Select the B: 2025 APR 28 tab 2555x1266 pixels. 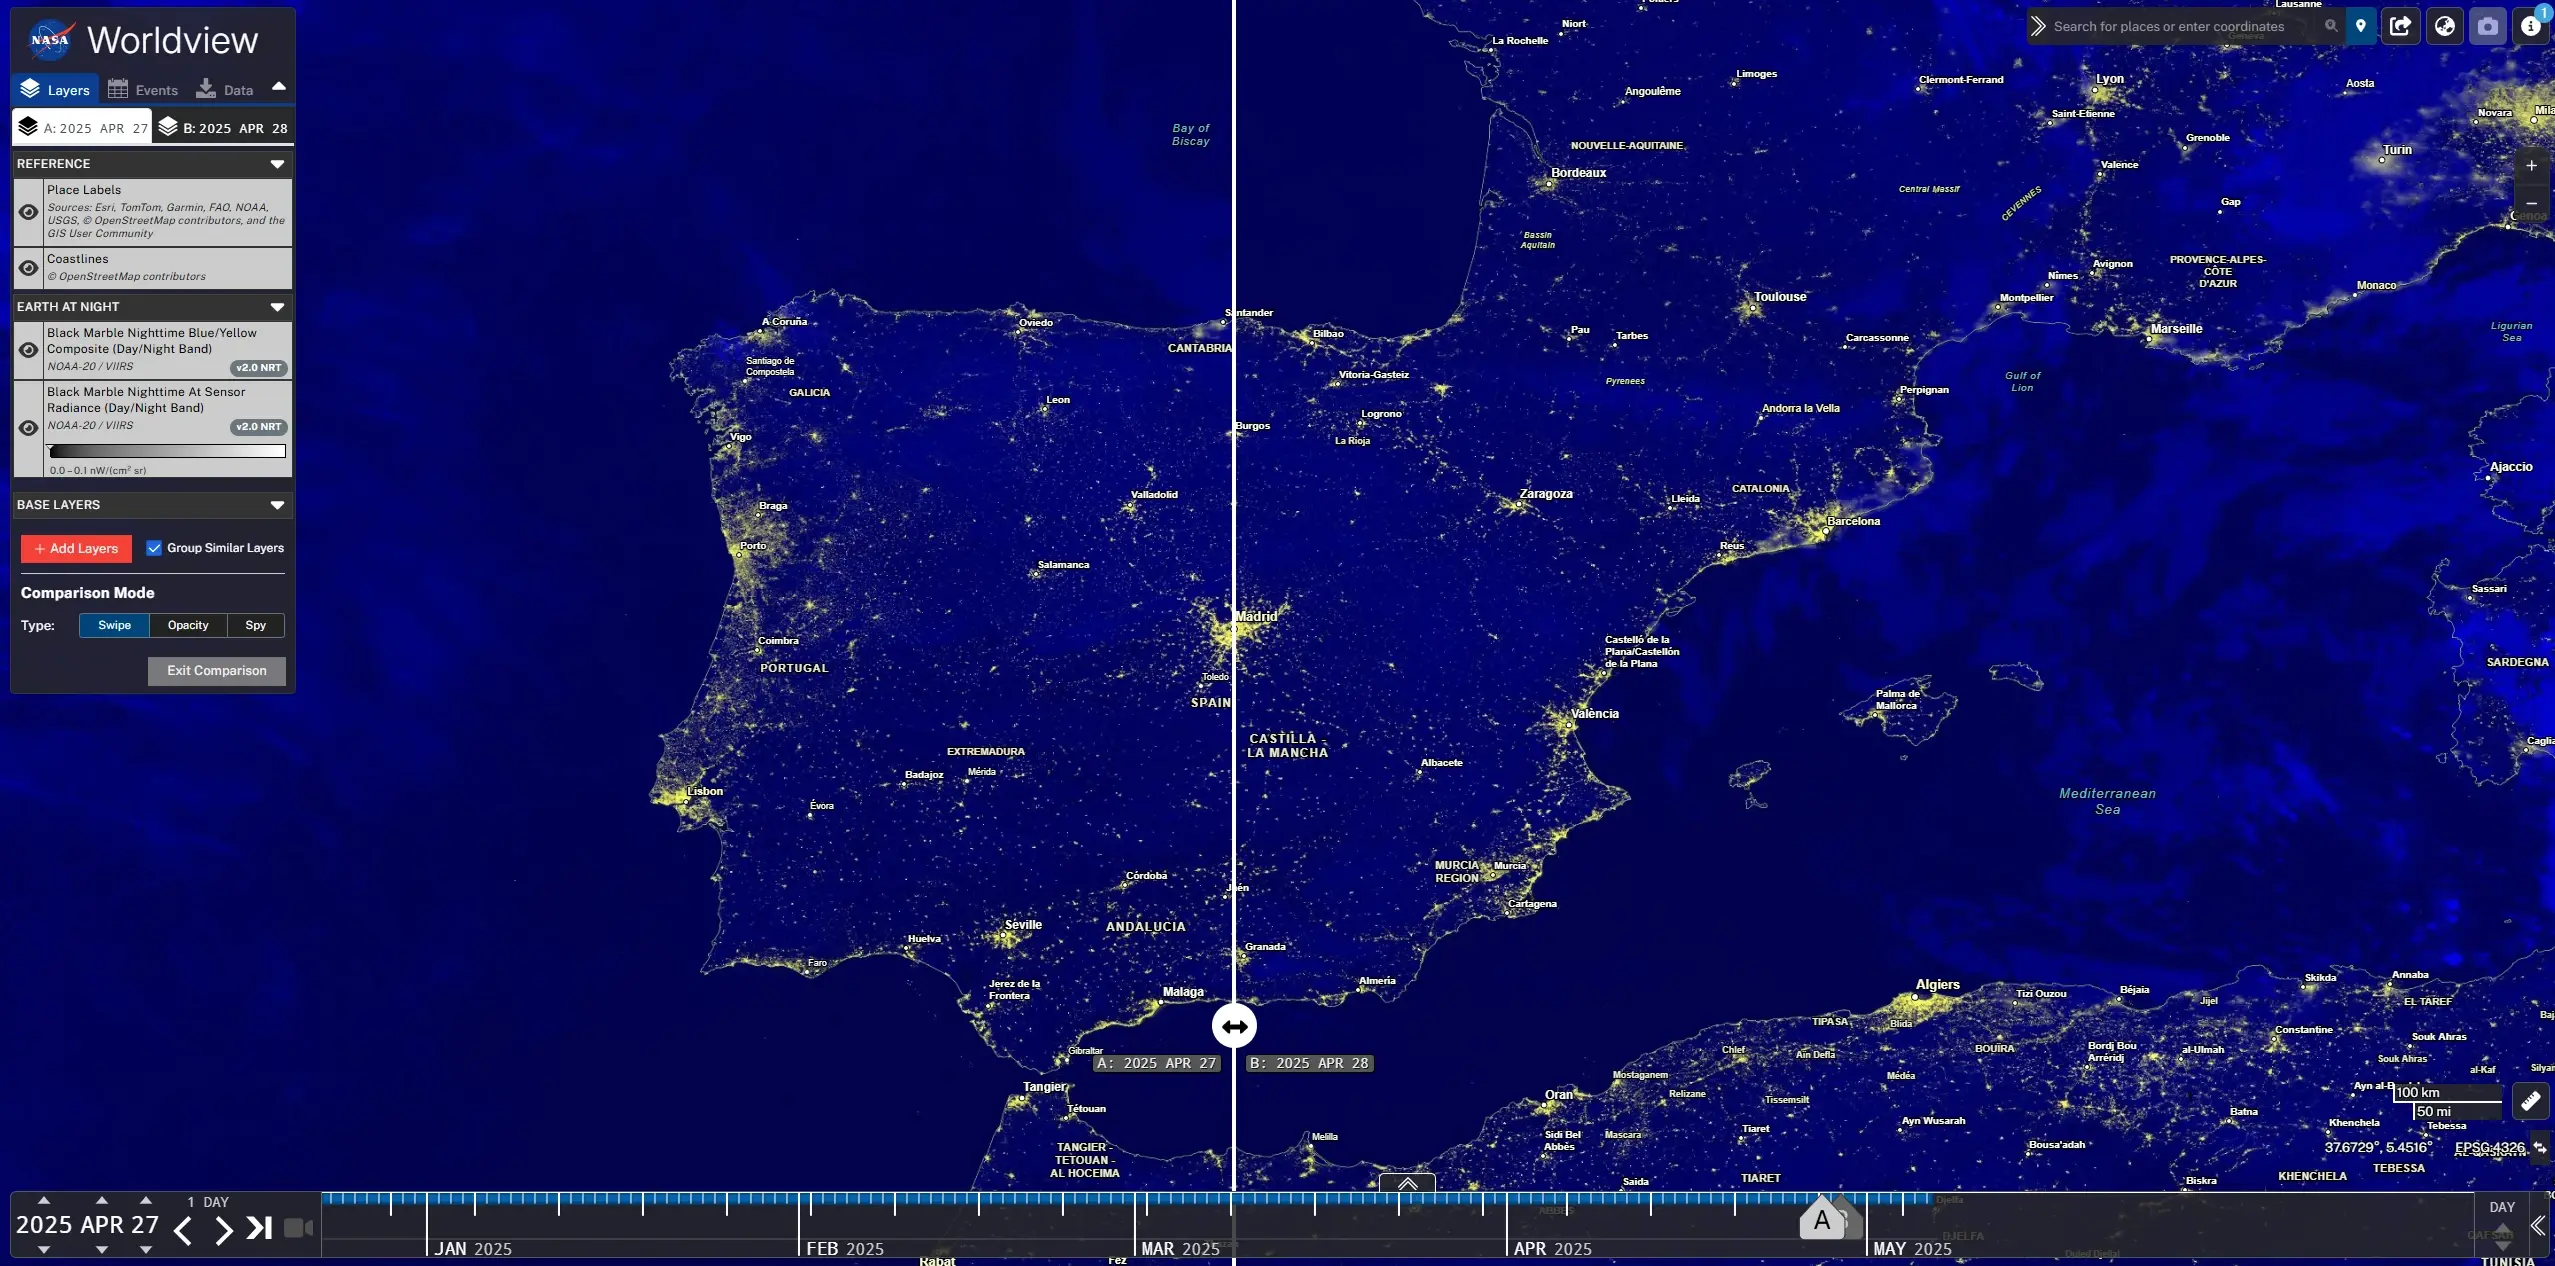pyautogui.click(x=224, y=128)
